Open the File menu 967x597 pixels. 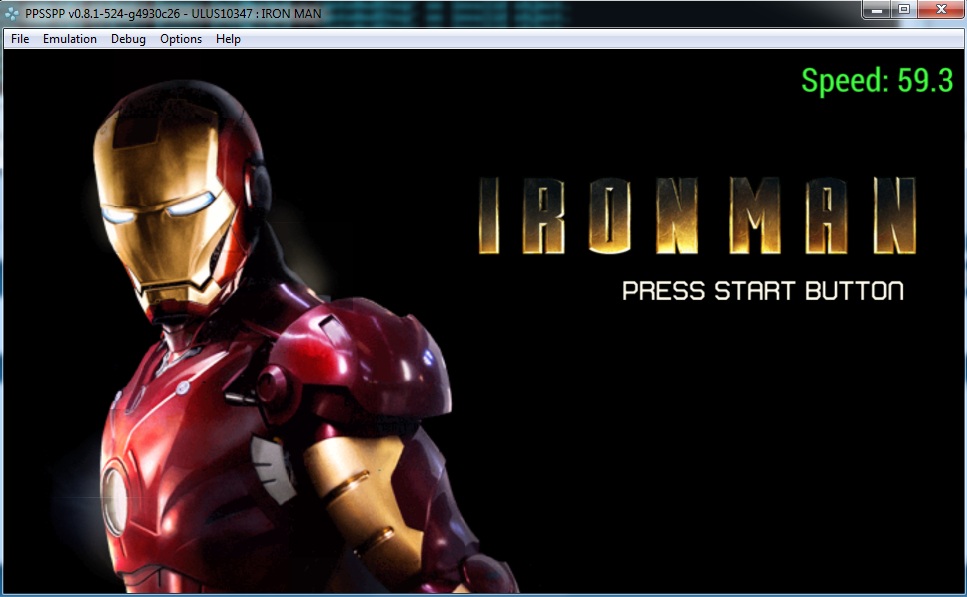click(20, 39)
